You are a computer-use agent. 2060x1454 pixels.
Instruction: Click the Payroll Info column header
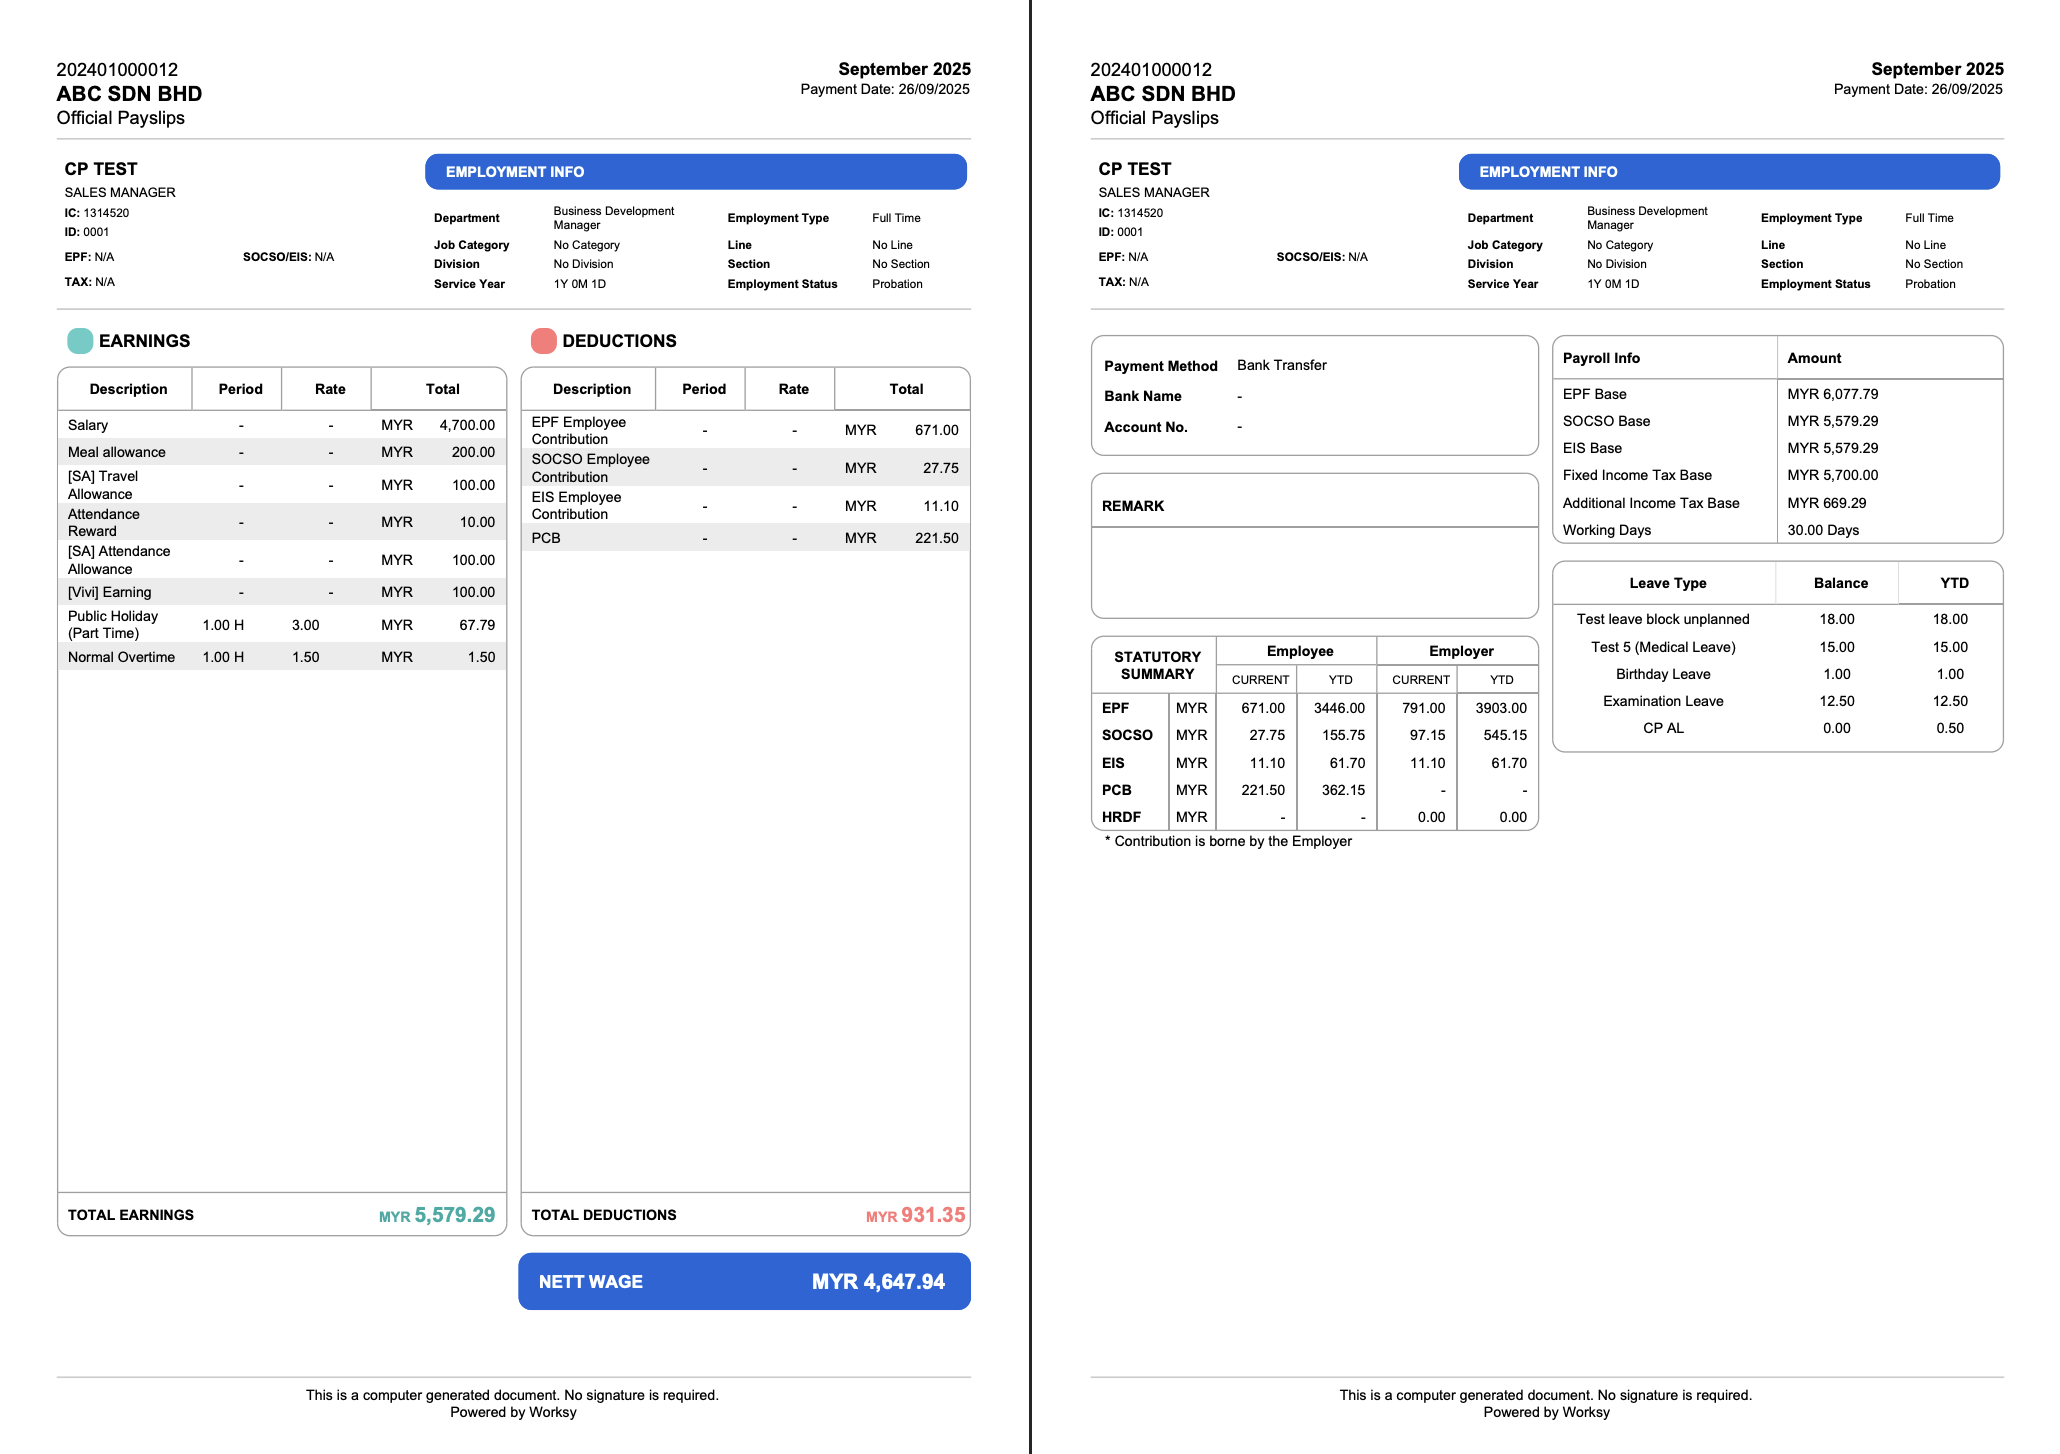pos(1602,358)
